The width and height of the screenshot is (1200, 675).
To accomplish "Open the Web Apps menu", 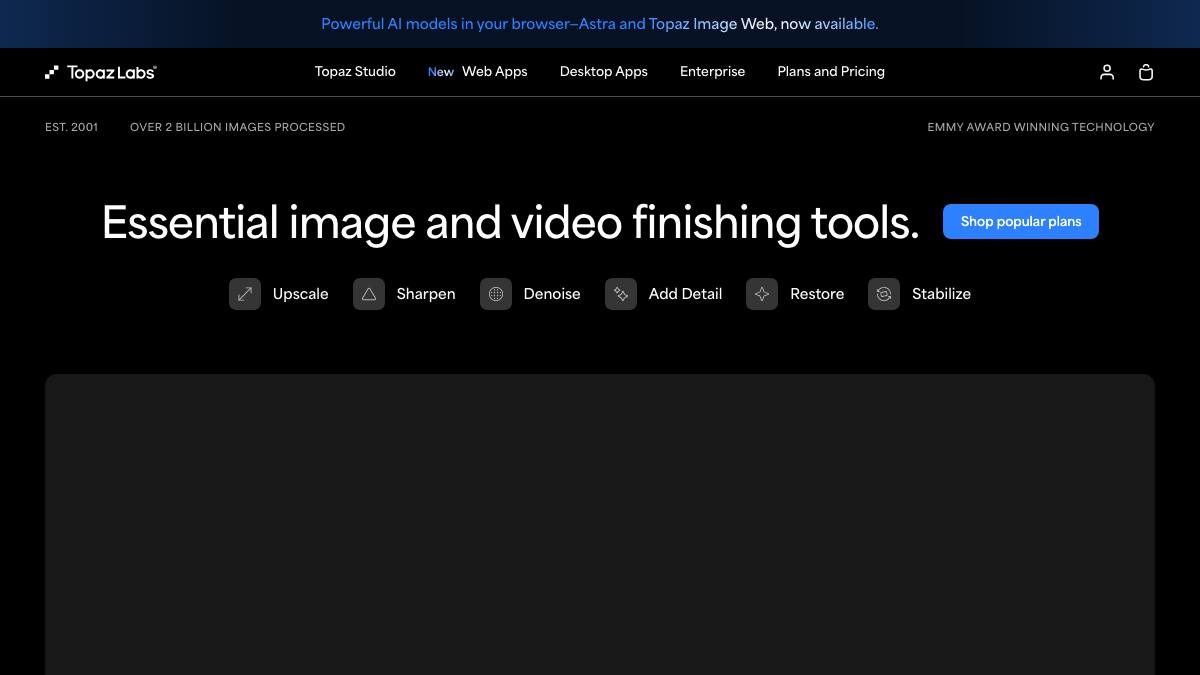I will click(494, 72).
